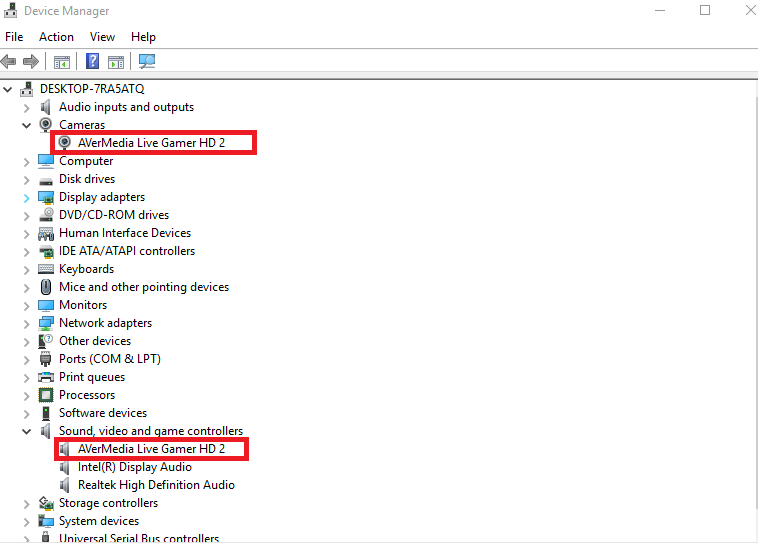758x543 pixels.
Task: Click the Display adapters icon
Action: pyautogui.click(x=46, y=197)
